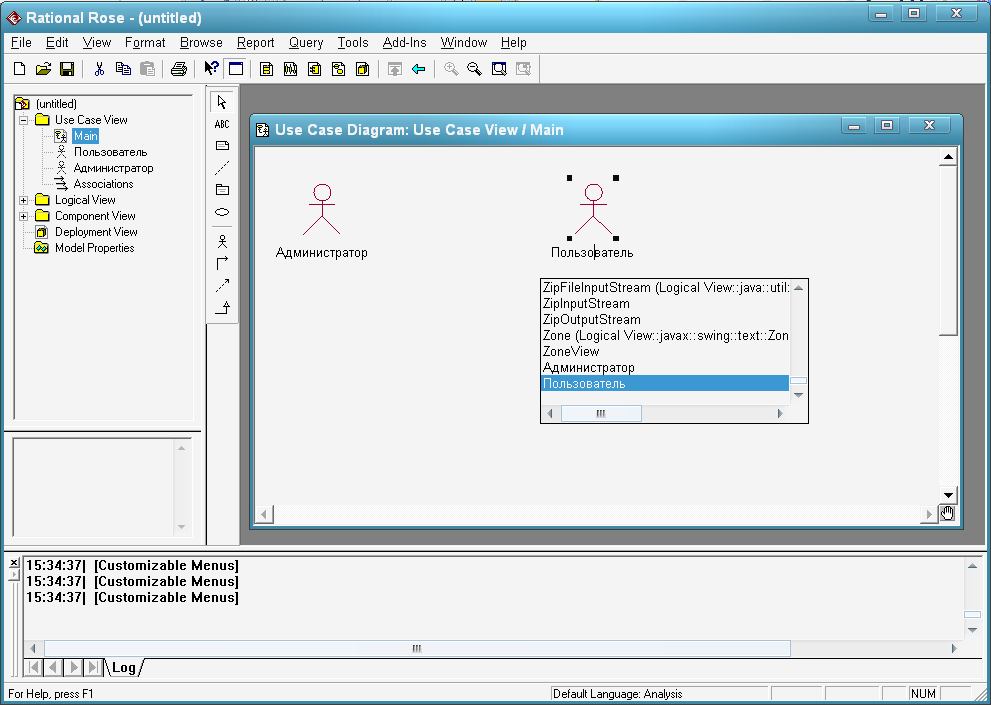Select the Actor stick figure tool

click(x=222, y=241)
